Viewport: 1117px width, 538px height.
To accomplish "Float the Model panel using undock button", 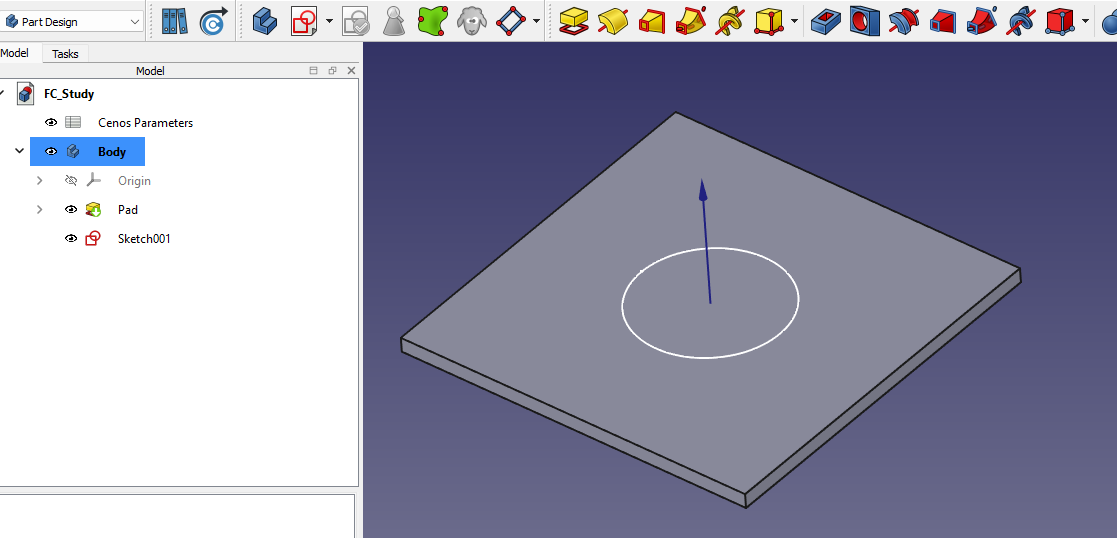I will coord(332,71).
